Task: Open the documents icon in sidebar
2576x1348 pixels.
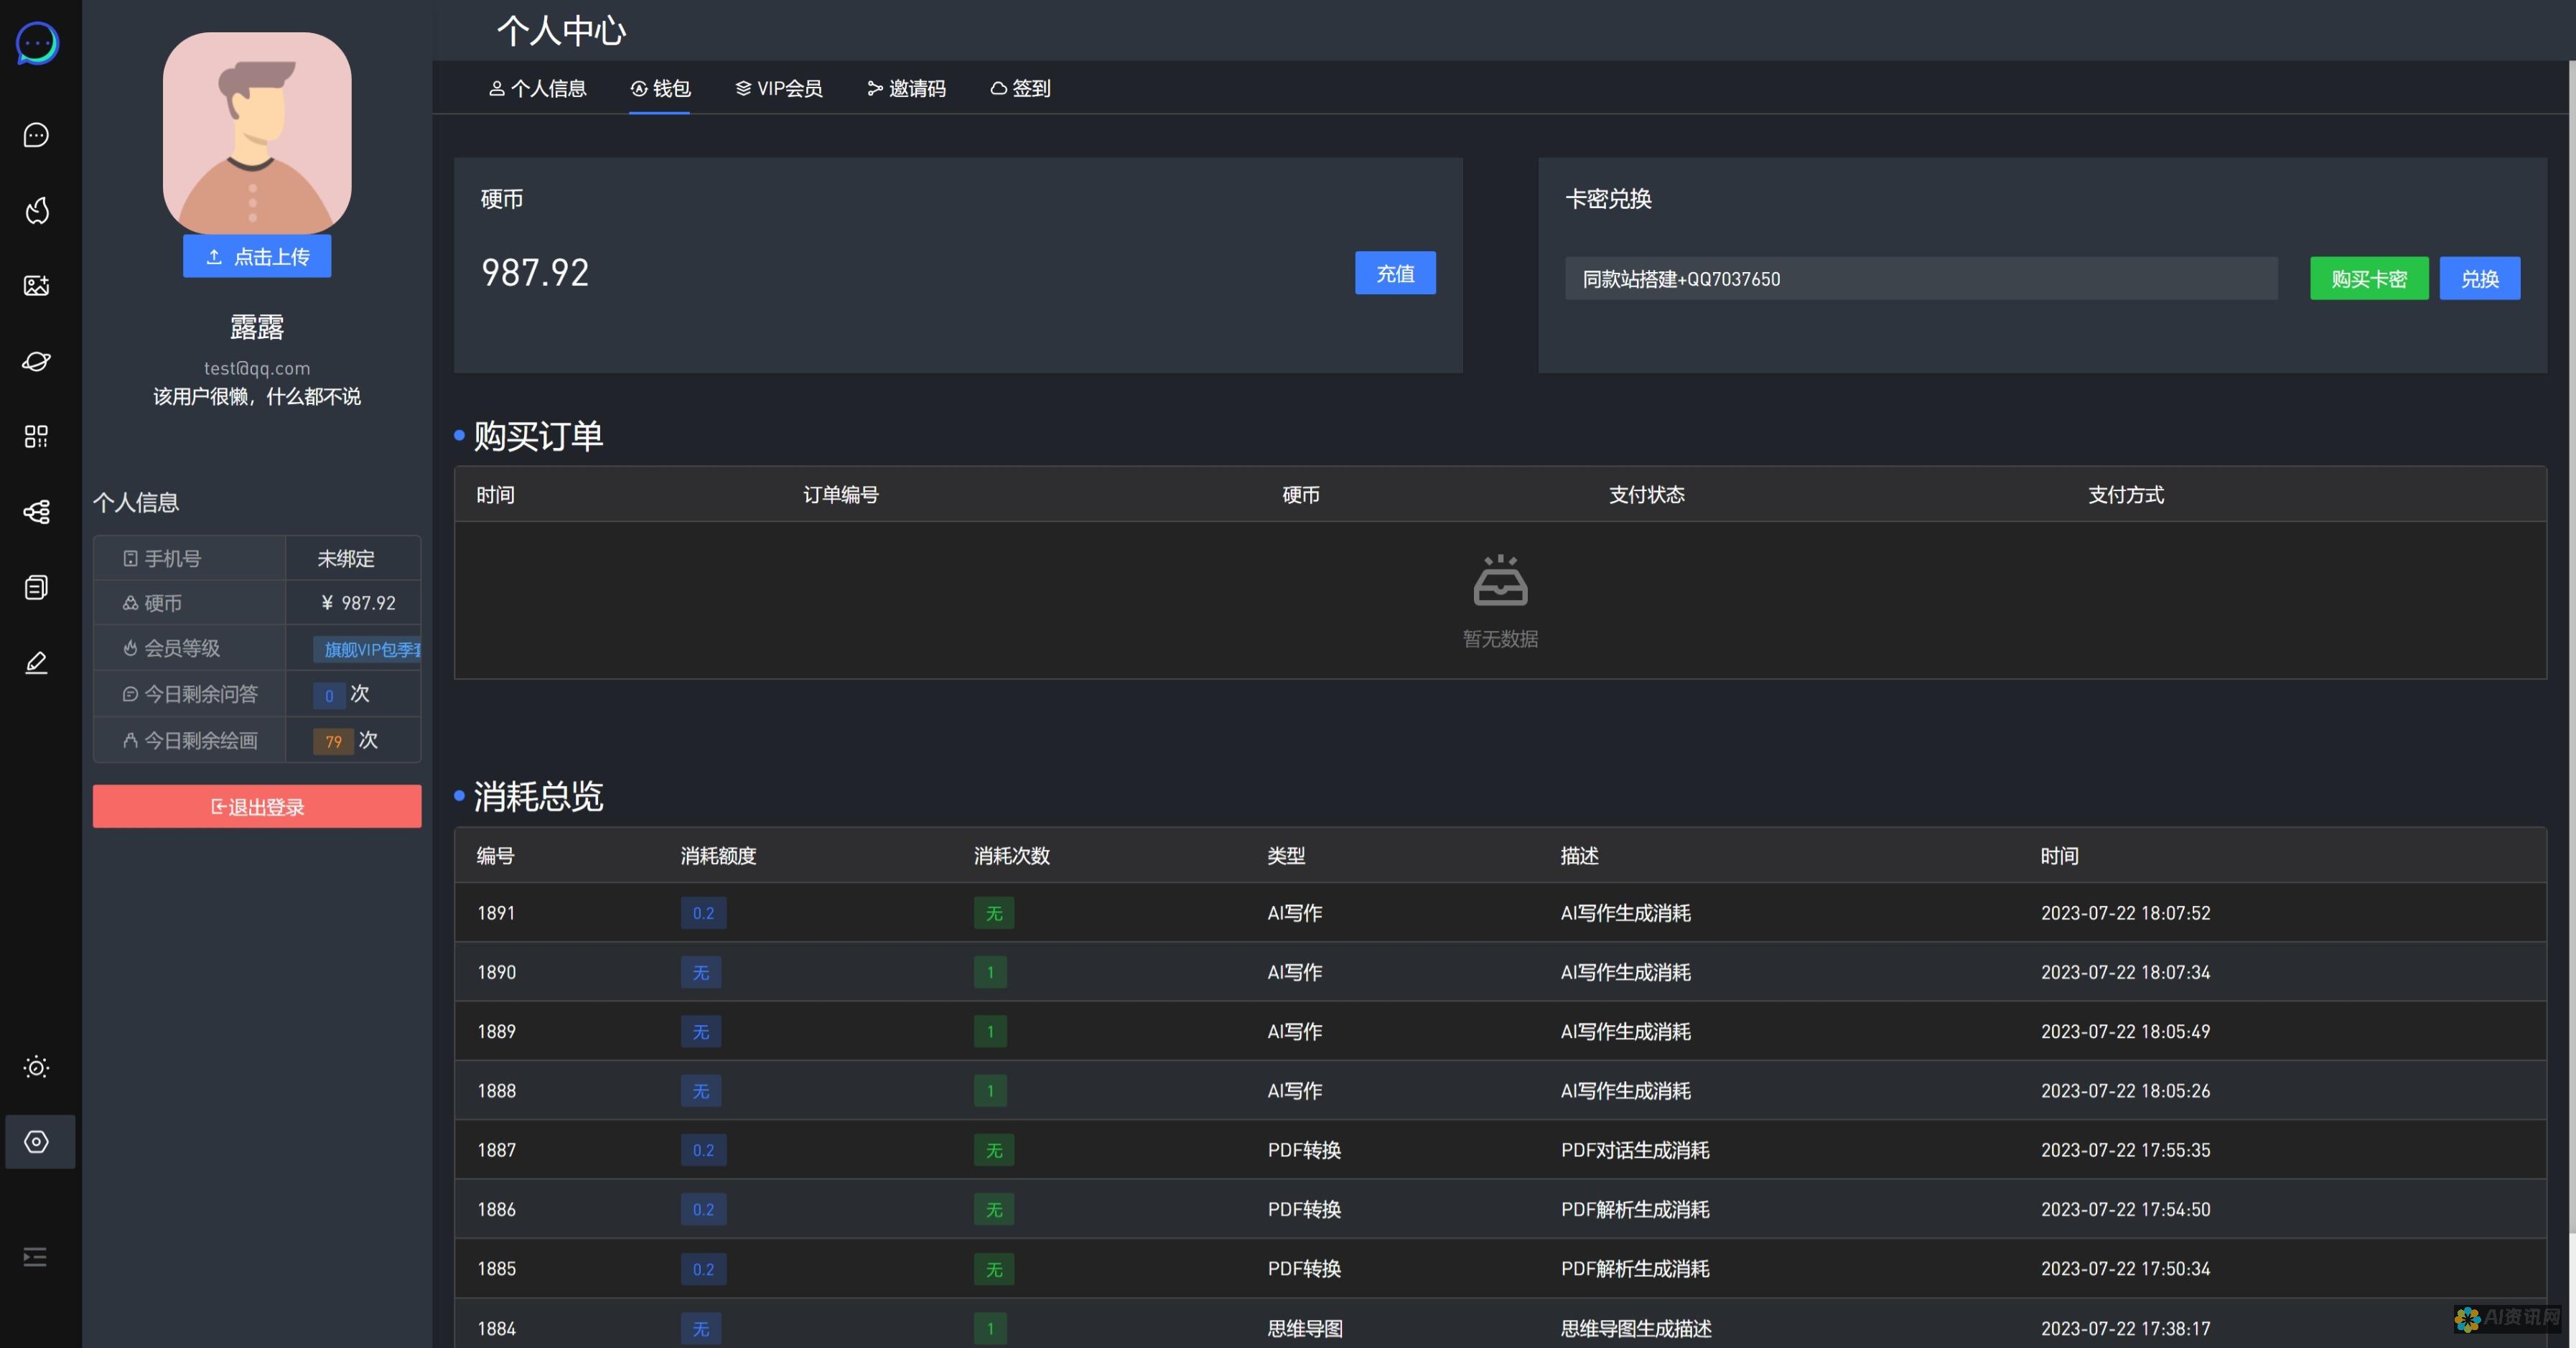Action: point(36,587)
